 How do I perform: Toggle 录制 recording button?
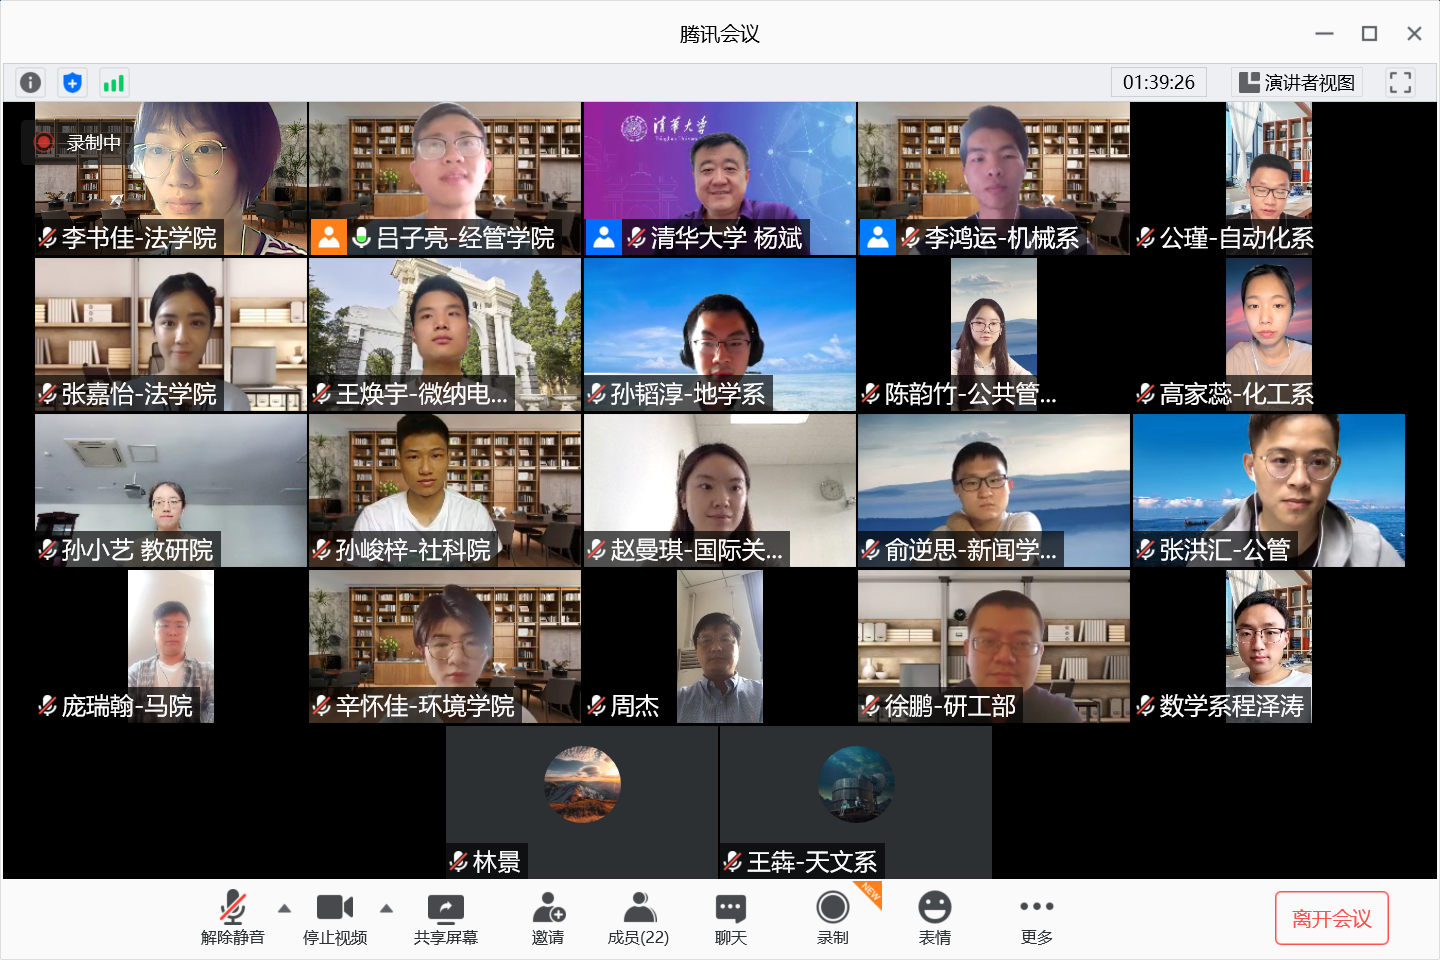(x=833, y=918)
